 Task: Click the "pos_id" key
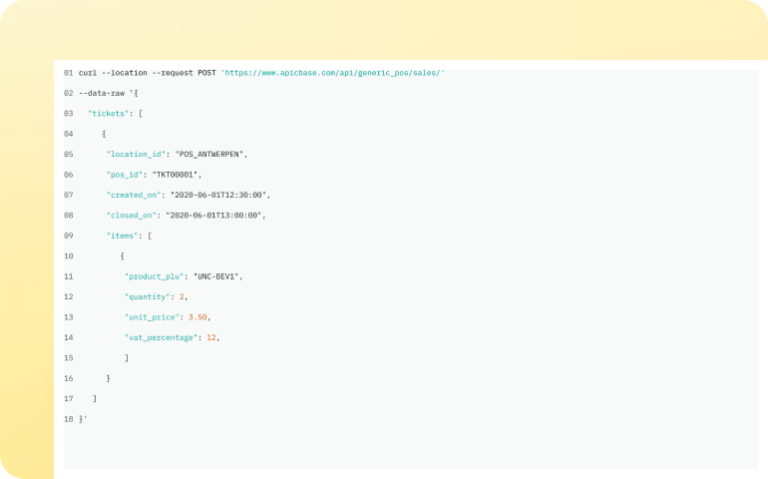pos(126,174)
